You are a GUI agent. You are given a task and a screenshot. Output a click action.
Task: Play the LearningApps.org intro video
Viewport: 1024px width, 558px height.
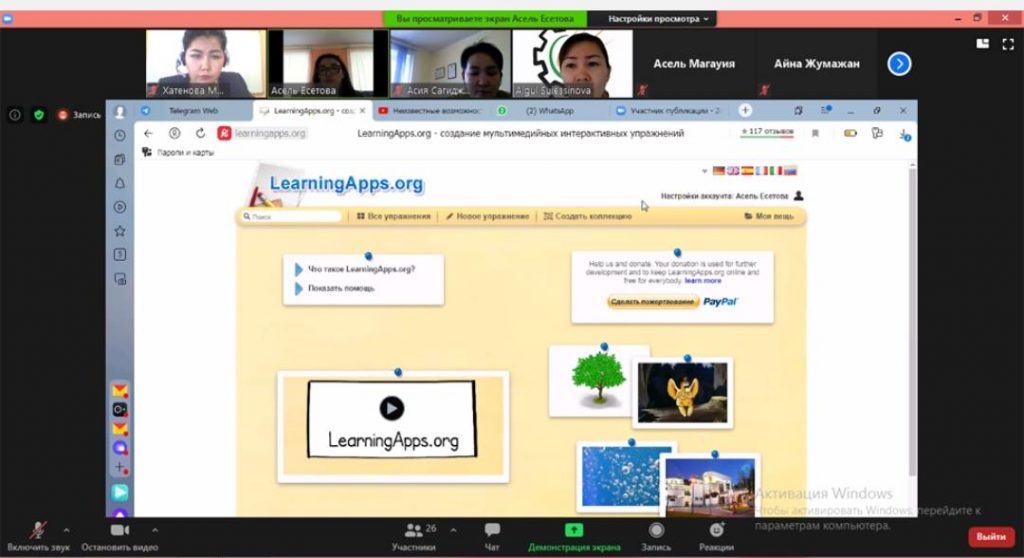coord(392,408)
